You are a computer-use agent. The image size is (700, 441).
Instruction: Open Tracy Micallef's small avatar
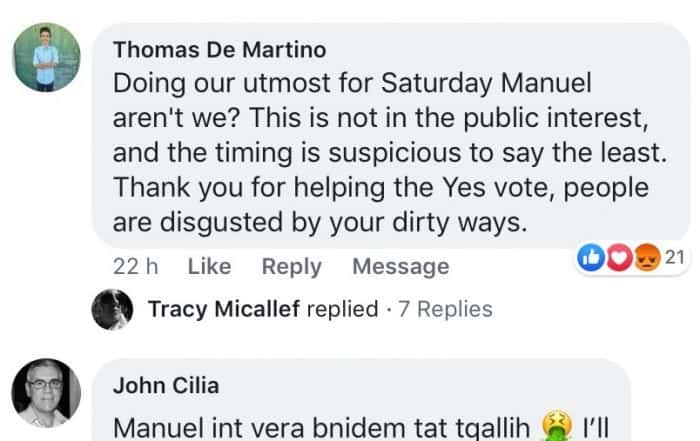(112, 309)
